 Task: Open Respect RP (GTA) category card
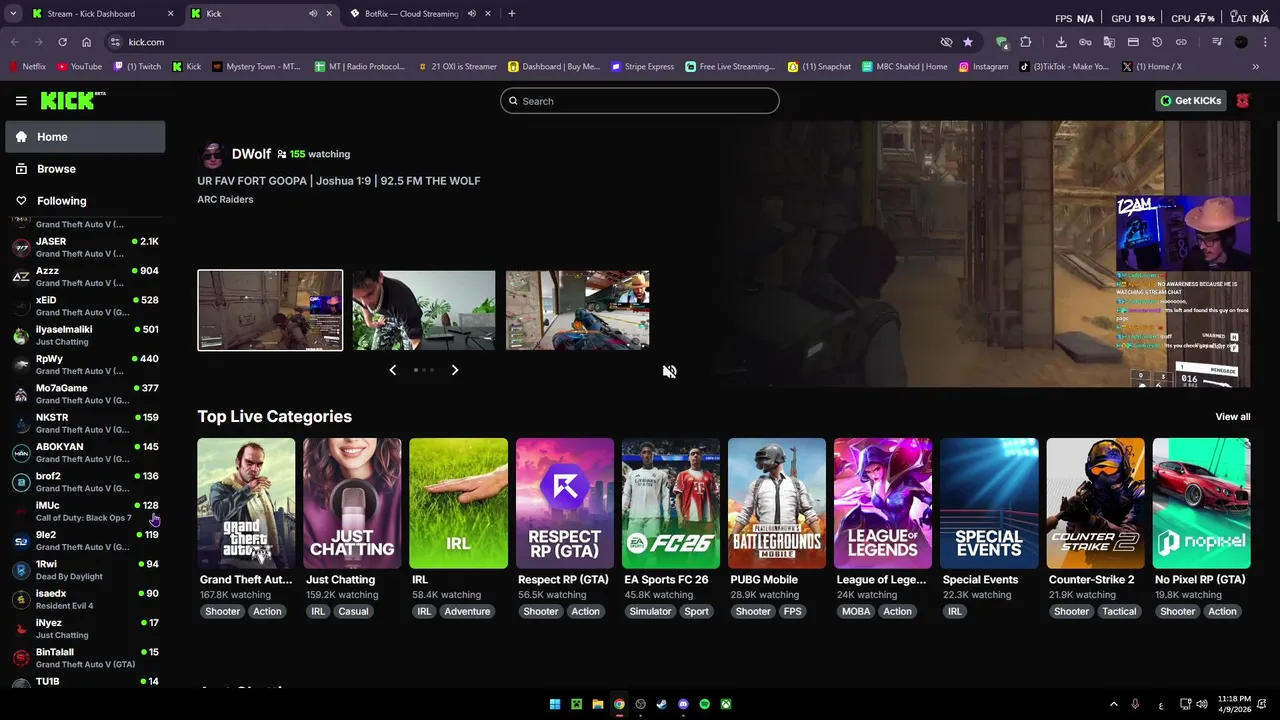coord(564,503)
